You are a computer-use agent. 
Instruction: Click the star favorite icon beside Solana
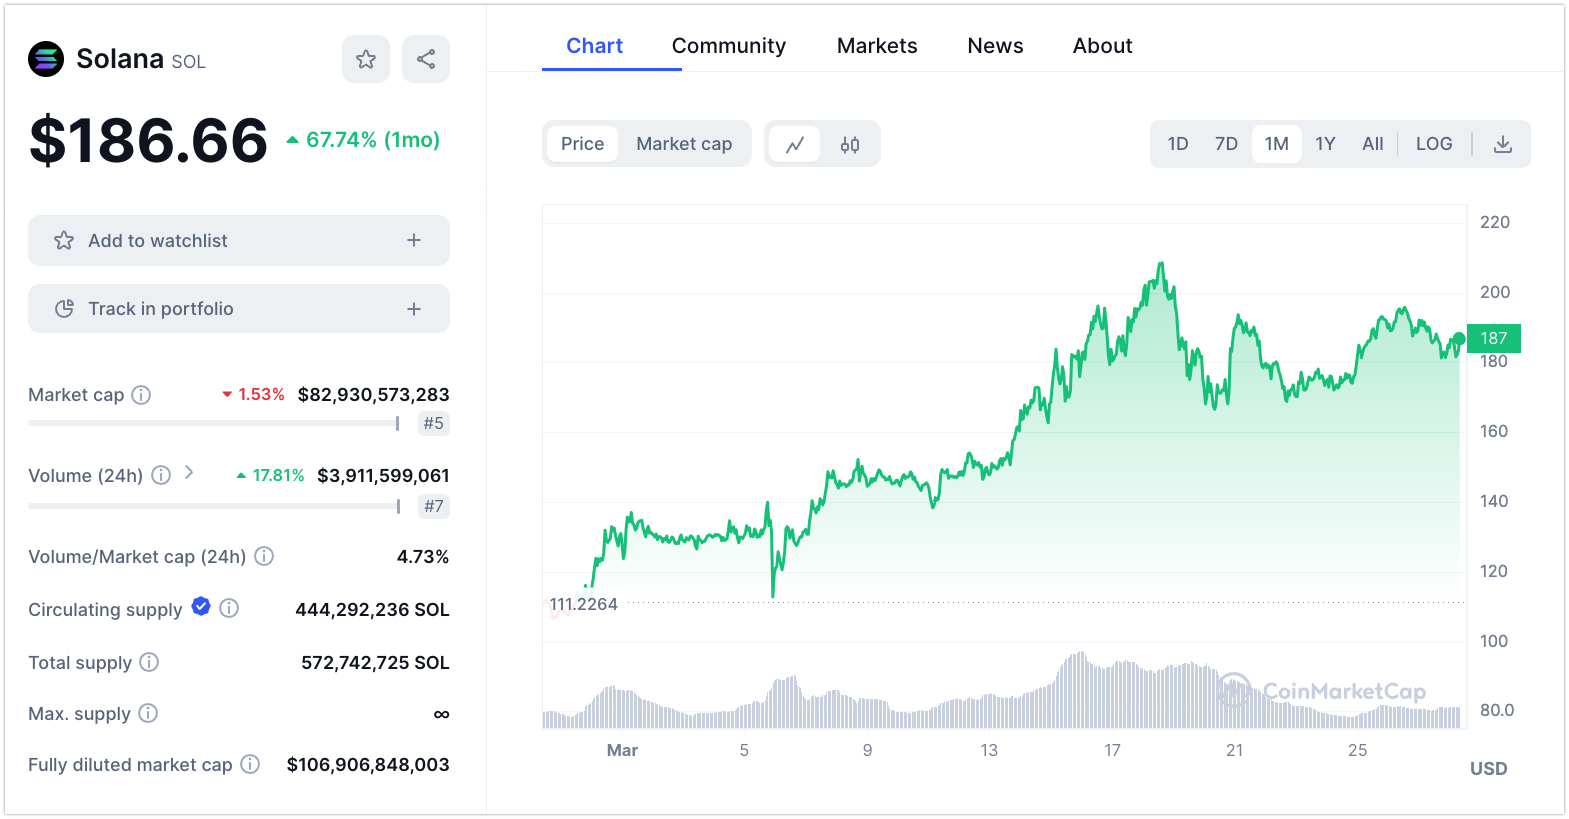point(366,60)
